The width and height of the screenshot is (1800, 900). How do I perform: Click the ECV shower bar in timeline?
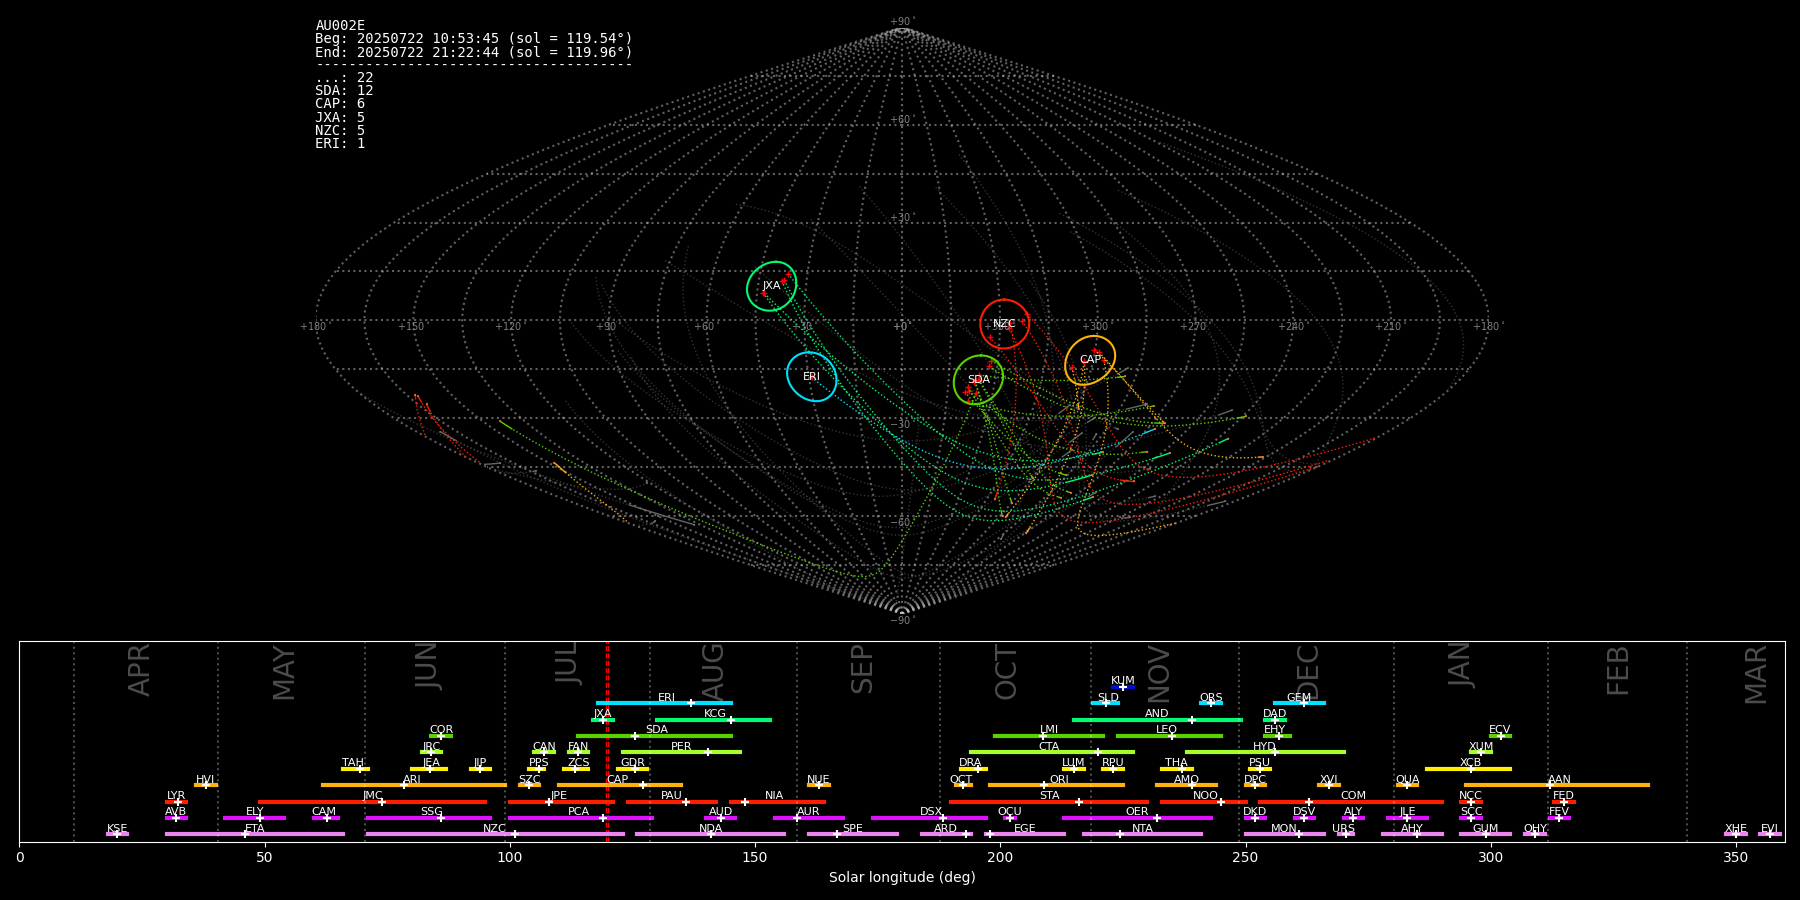(1500, 736)
